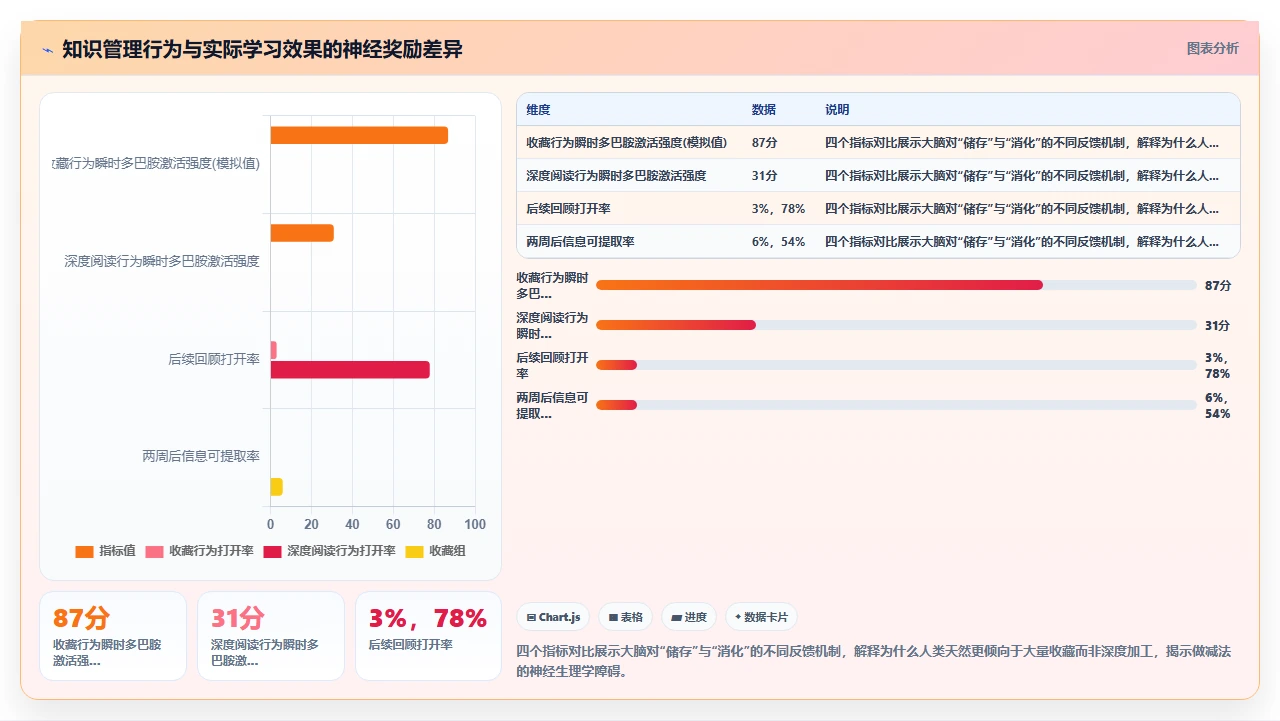
Task: Toggle the 指标值 legend entry
Action: click(x=106, y=551)
